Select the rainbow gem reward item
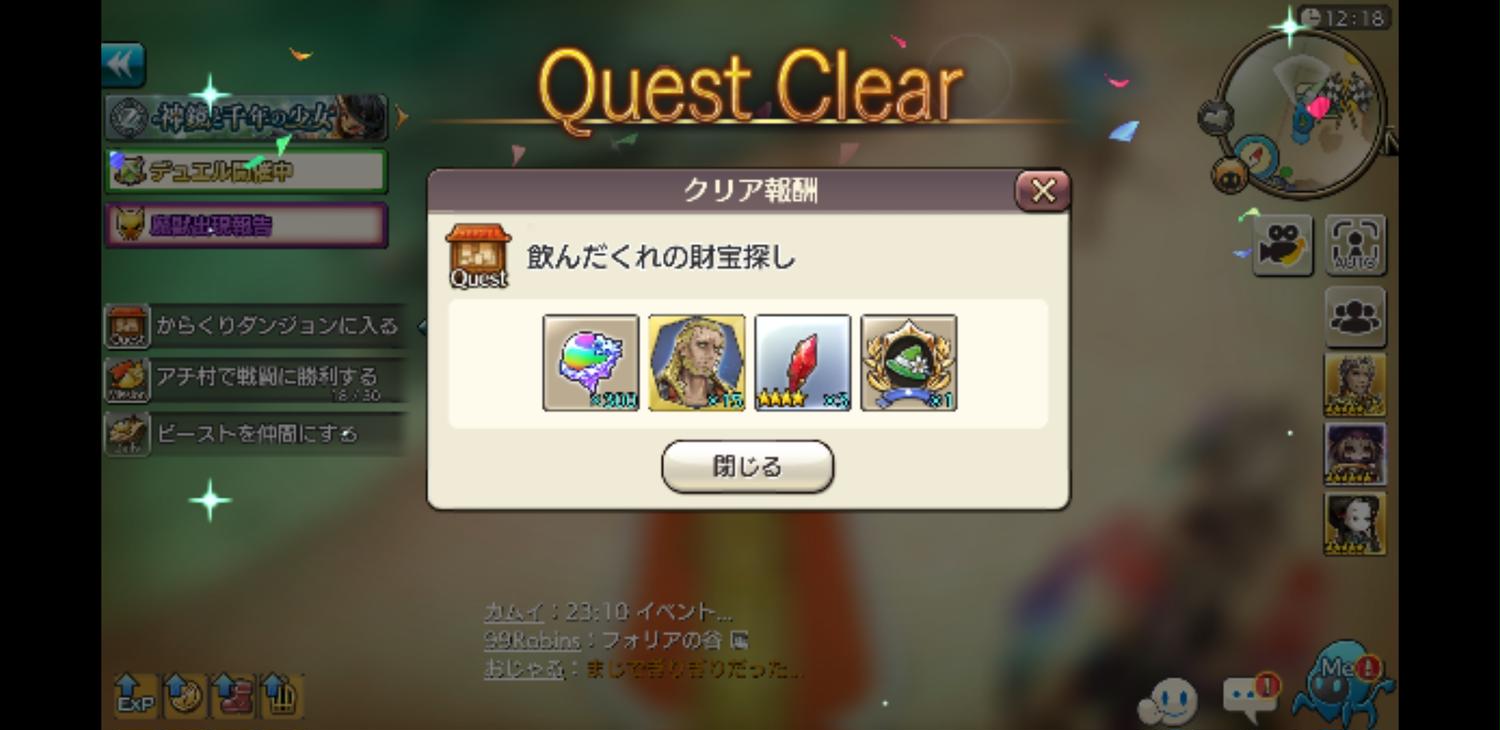1500x730 pixels. (591, 363)
